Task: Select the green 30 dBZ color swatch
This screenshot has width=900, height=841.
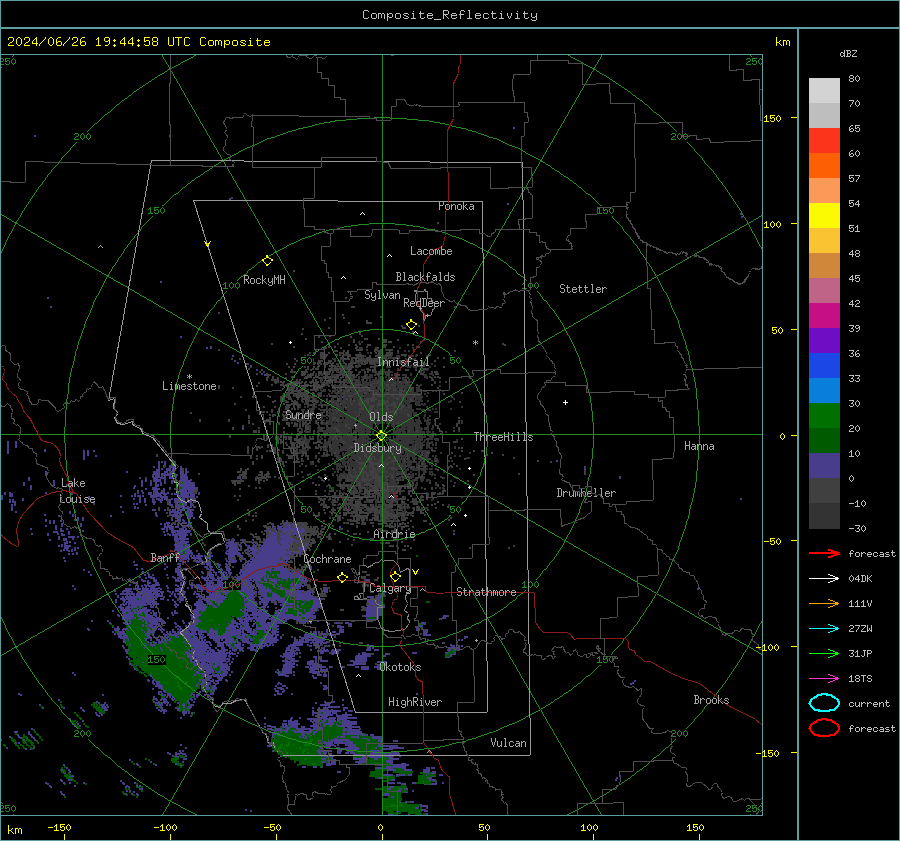Action: click(824, 416)
